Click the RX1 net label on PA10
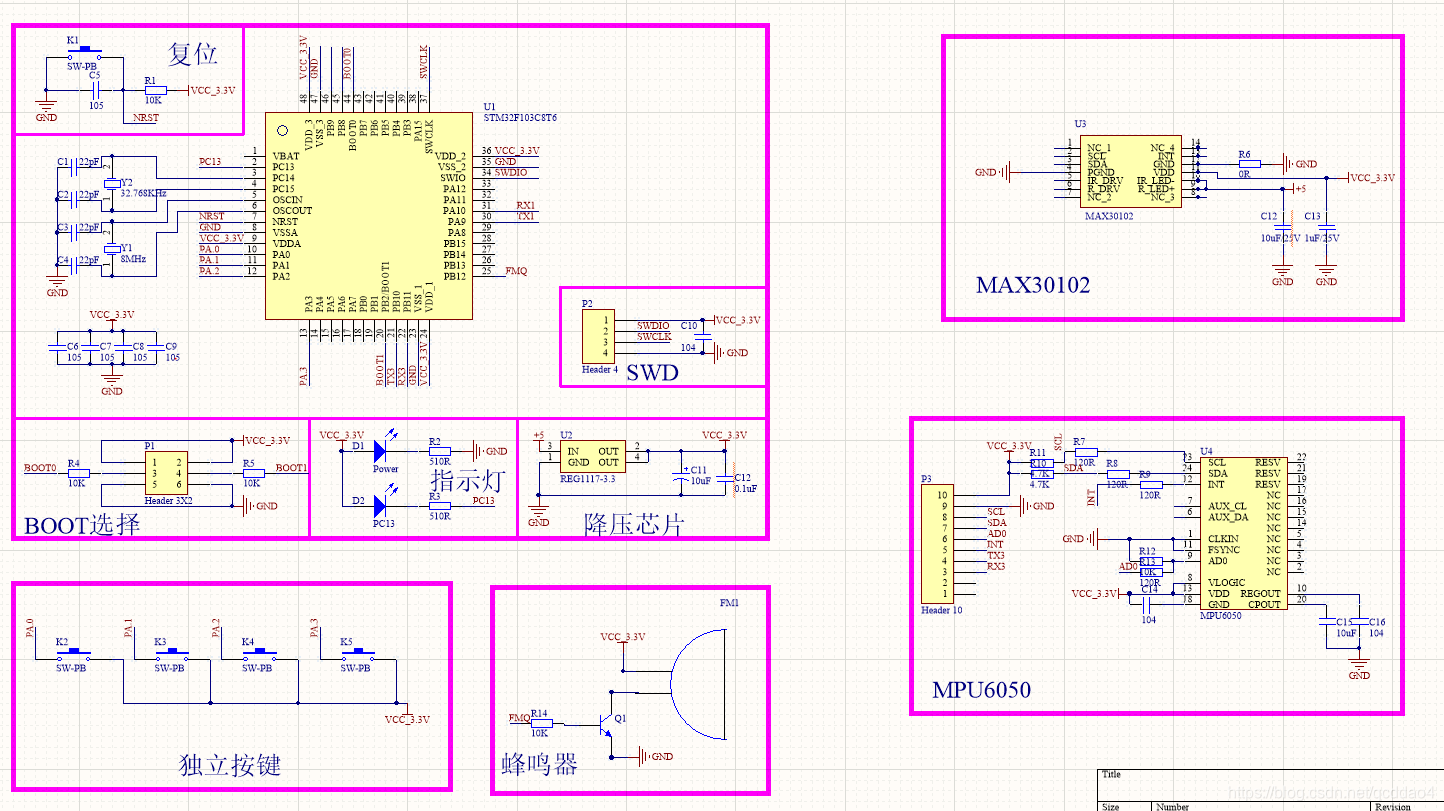1444x811 pixels. click(525, 206)
